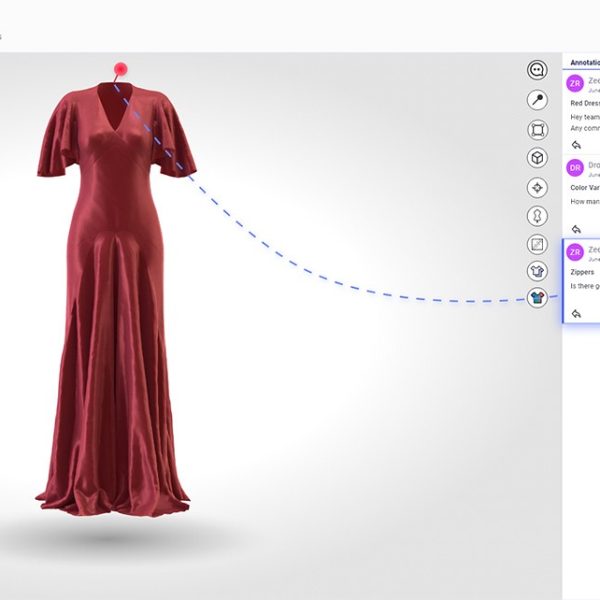Reply to the Red Dress comment
The height and width of the screenshot is (600, 600).
tap(575, 145)
